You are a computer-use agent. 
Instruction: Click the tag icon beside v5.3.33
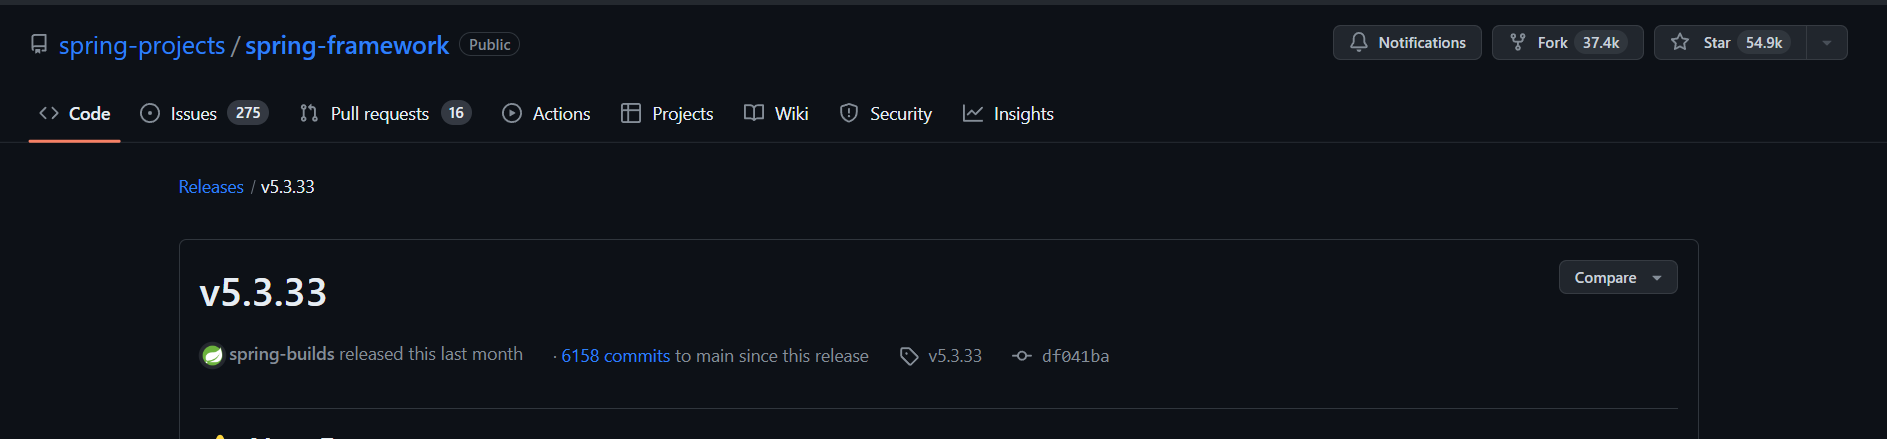pyautogui.click(x=909, y=356)
